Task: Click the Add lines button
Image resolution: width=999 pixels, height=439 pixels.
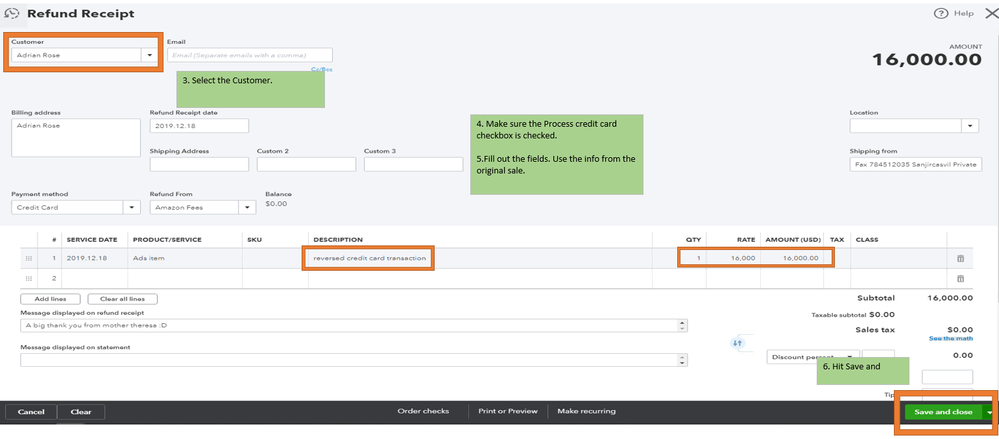Action: click(x=50, y=299)
